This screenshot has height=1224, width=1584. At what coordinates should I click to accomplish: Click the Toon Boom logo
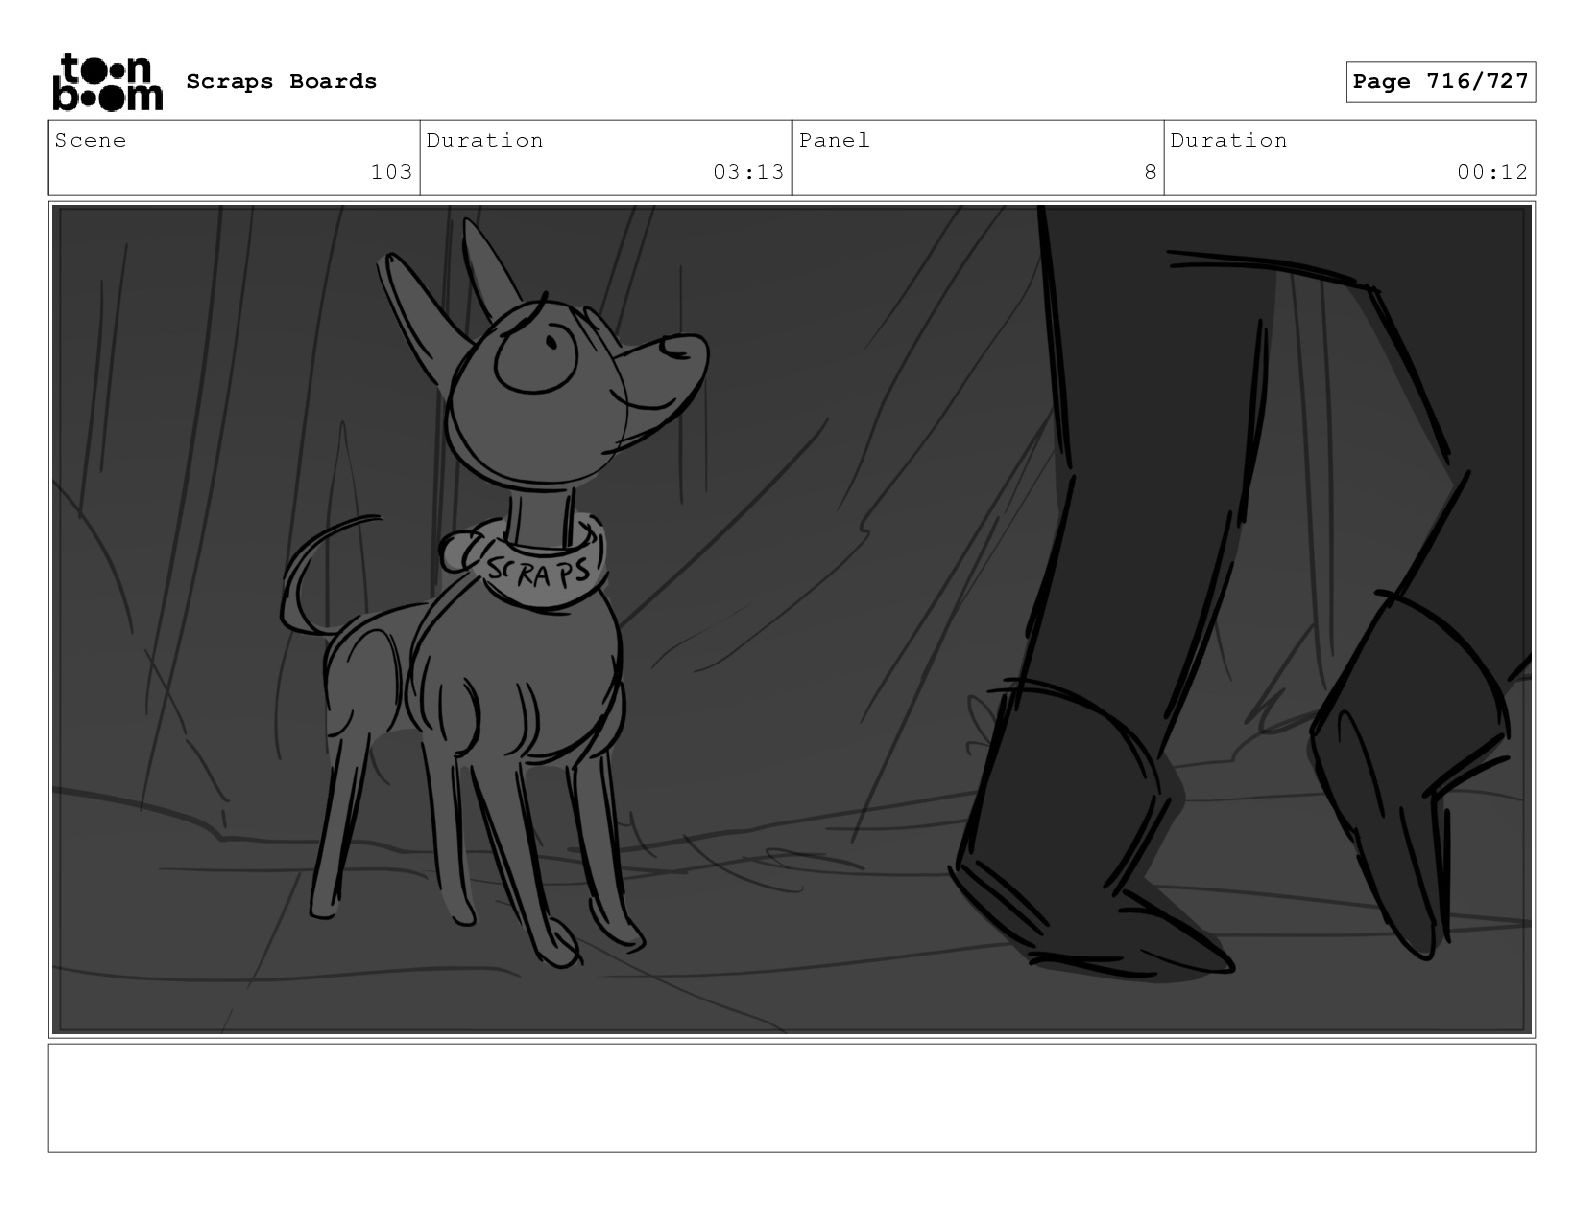(107, 82)
